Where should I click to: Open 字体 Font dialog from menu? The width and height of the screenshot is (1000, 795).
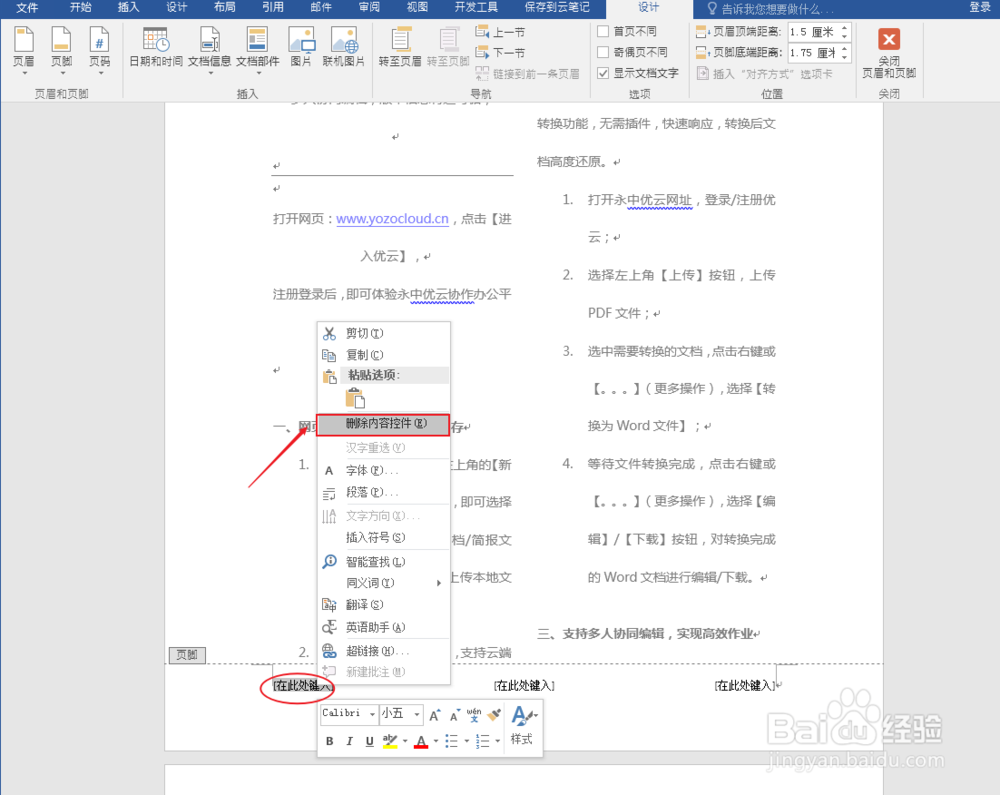click(383, 470)
